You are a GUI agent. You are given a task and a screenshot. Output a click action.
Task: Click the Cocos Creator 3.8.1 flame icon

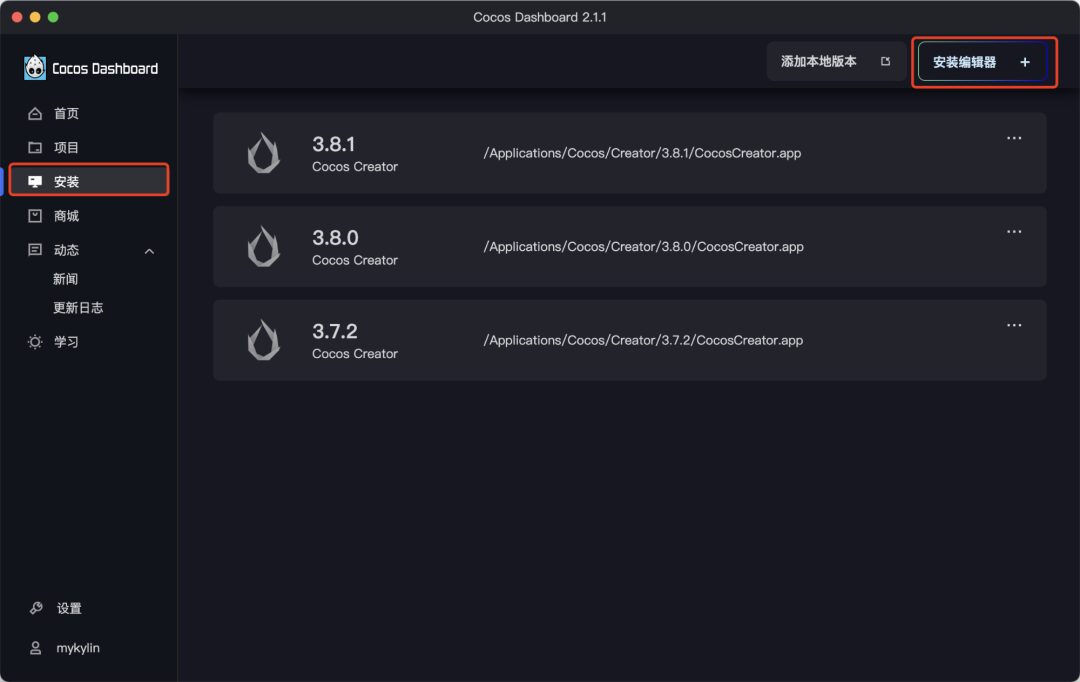[263, 153]
